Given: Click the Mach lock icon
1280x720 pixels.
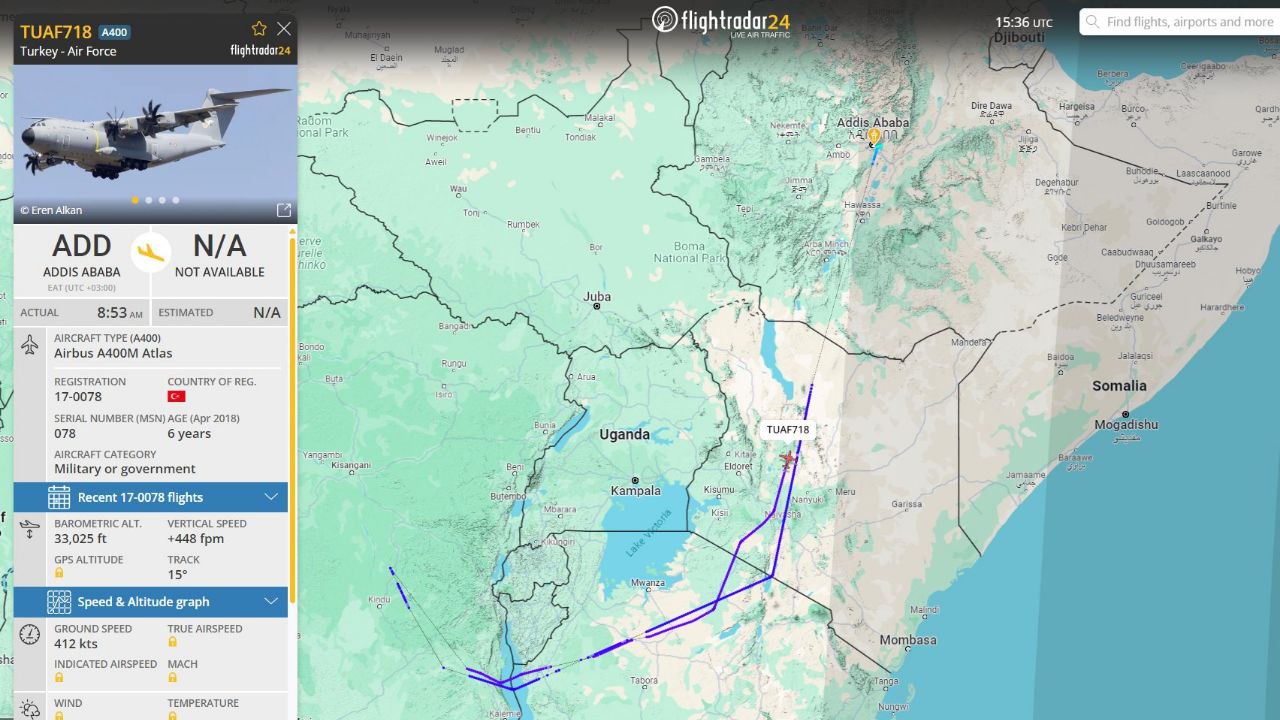Looking at the screenshot, I should (x=173, y=677).
